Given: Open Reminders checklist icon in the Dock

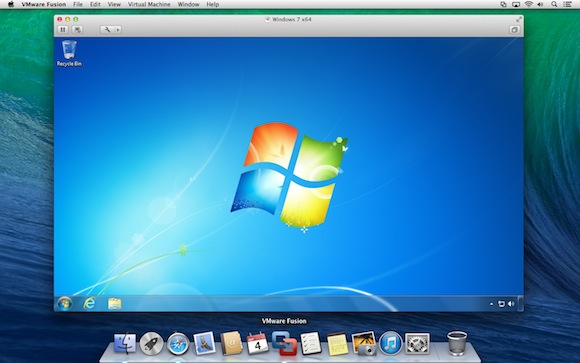Looking at the screenshot, I should (311, 343).
